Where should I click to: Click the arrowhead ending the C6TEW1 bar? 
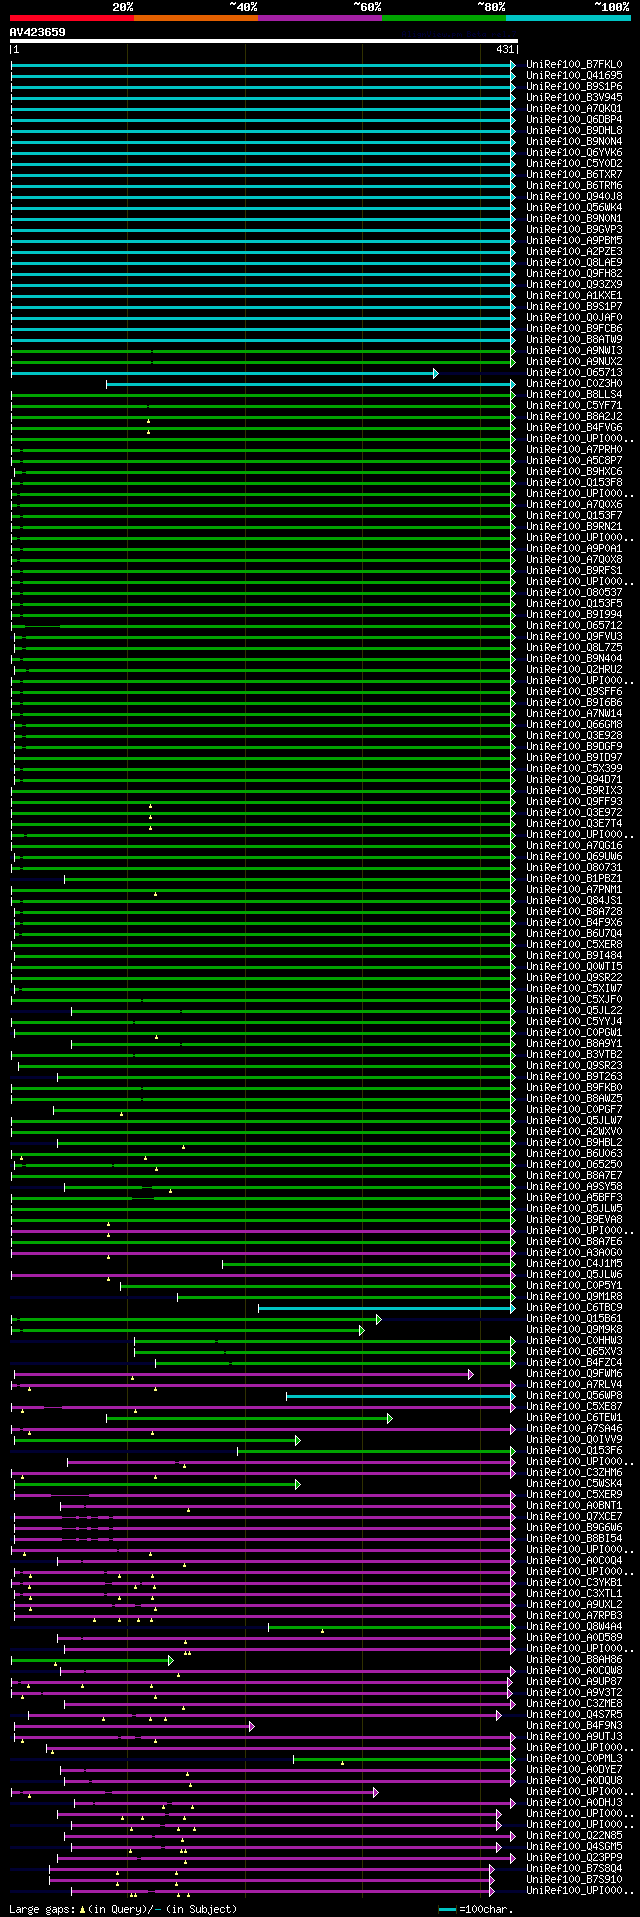[389, 1418]
